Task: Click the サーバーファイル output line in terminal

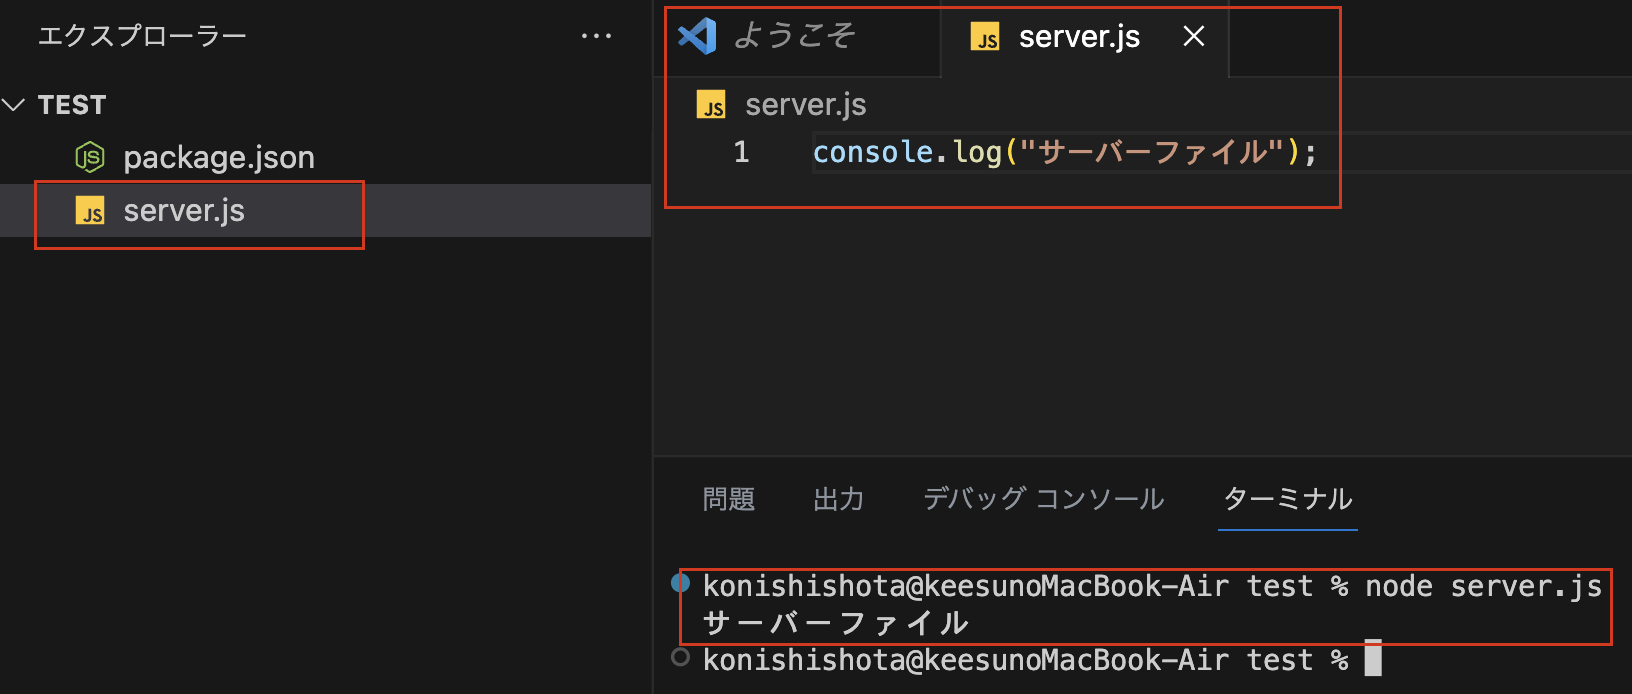Action: coord(836,623)
